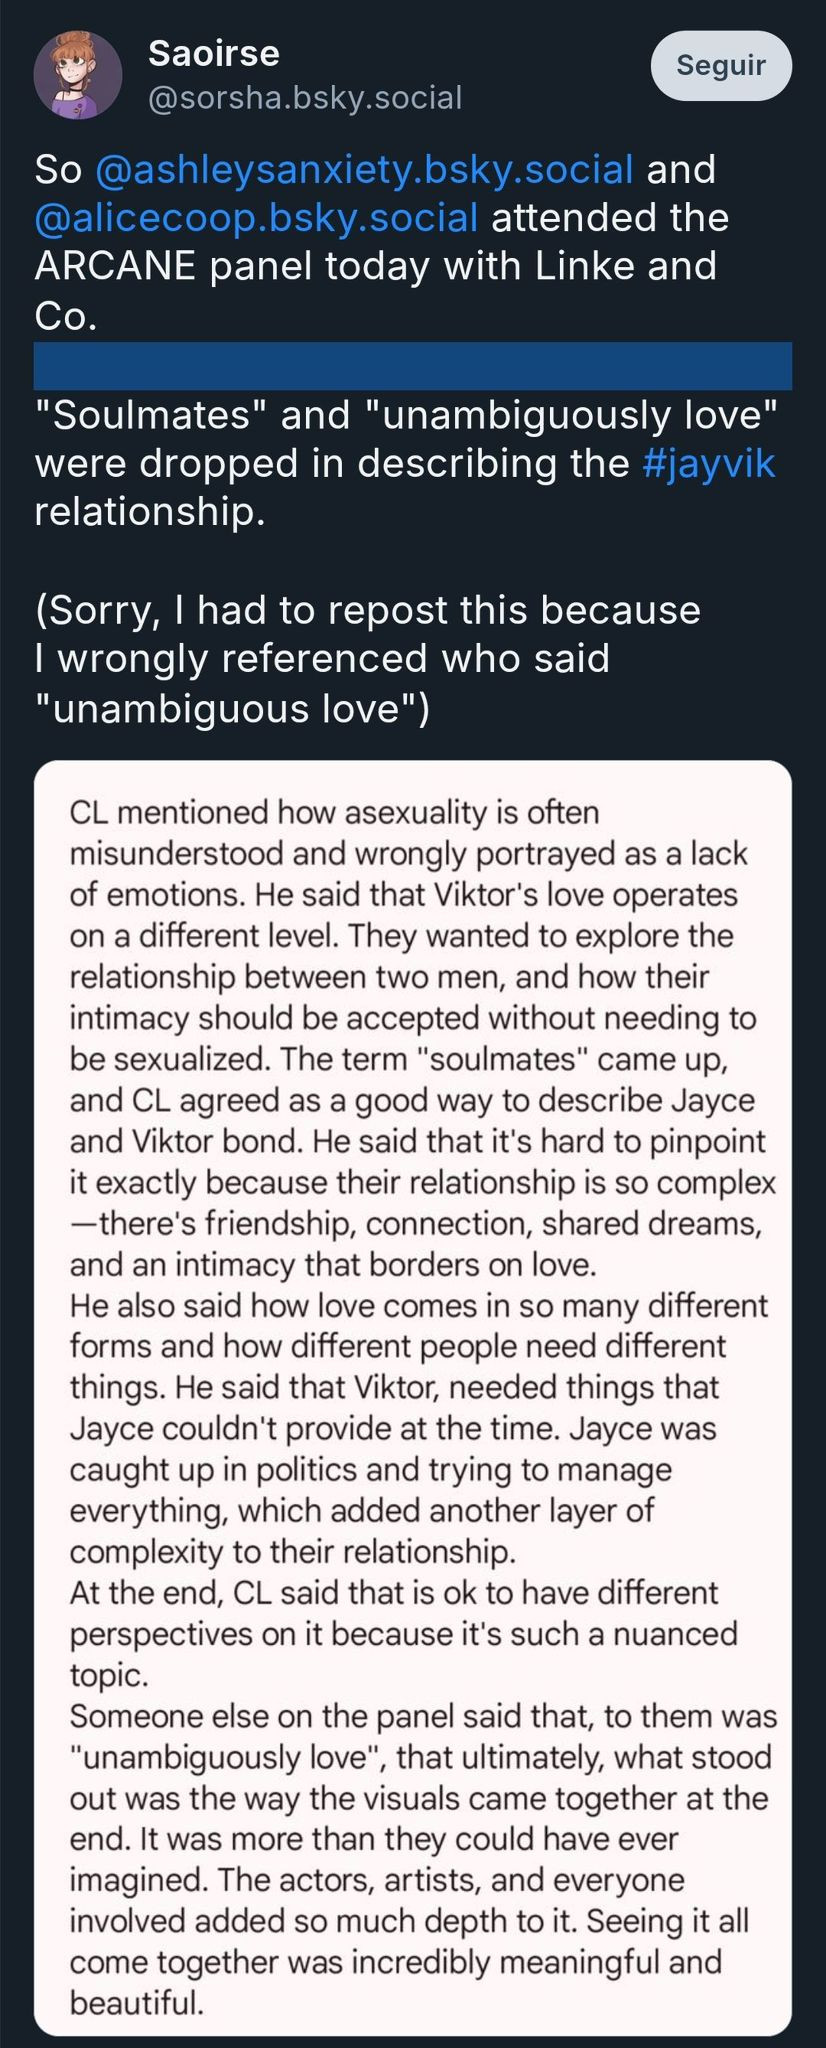This screenshot has width=826, height=2048.
Task: Click the "ARCANE panel today with Linke" line
Action: [375, 266]
